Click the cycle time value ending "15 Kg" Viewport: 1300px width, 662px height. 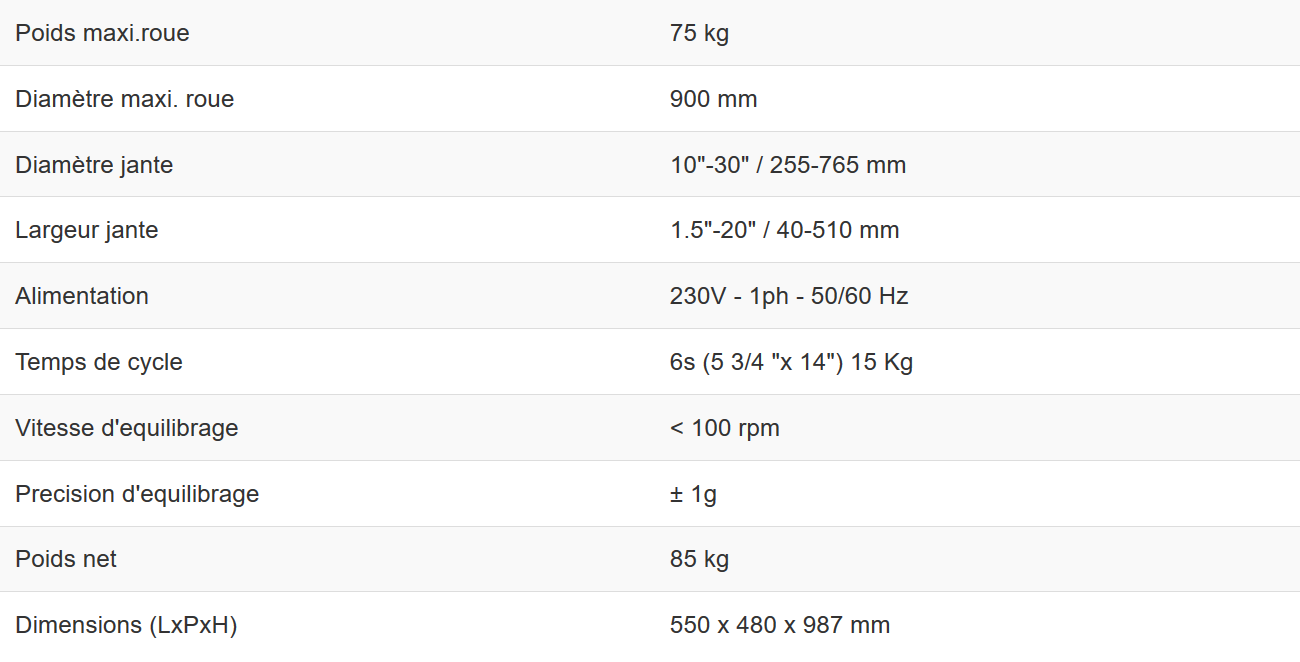coord(791,362)
